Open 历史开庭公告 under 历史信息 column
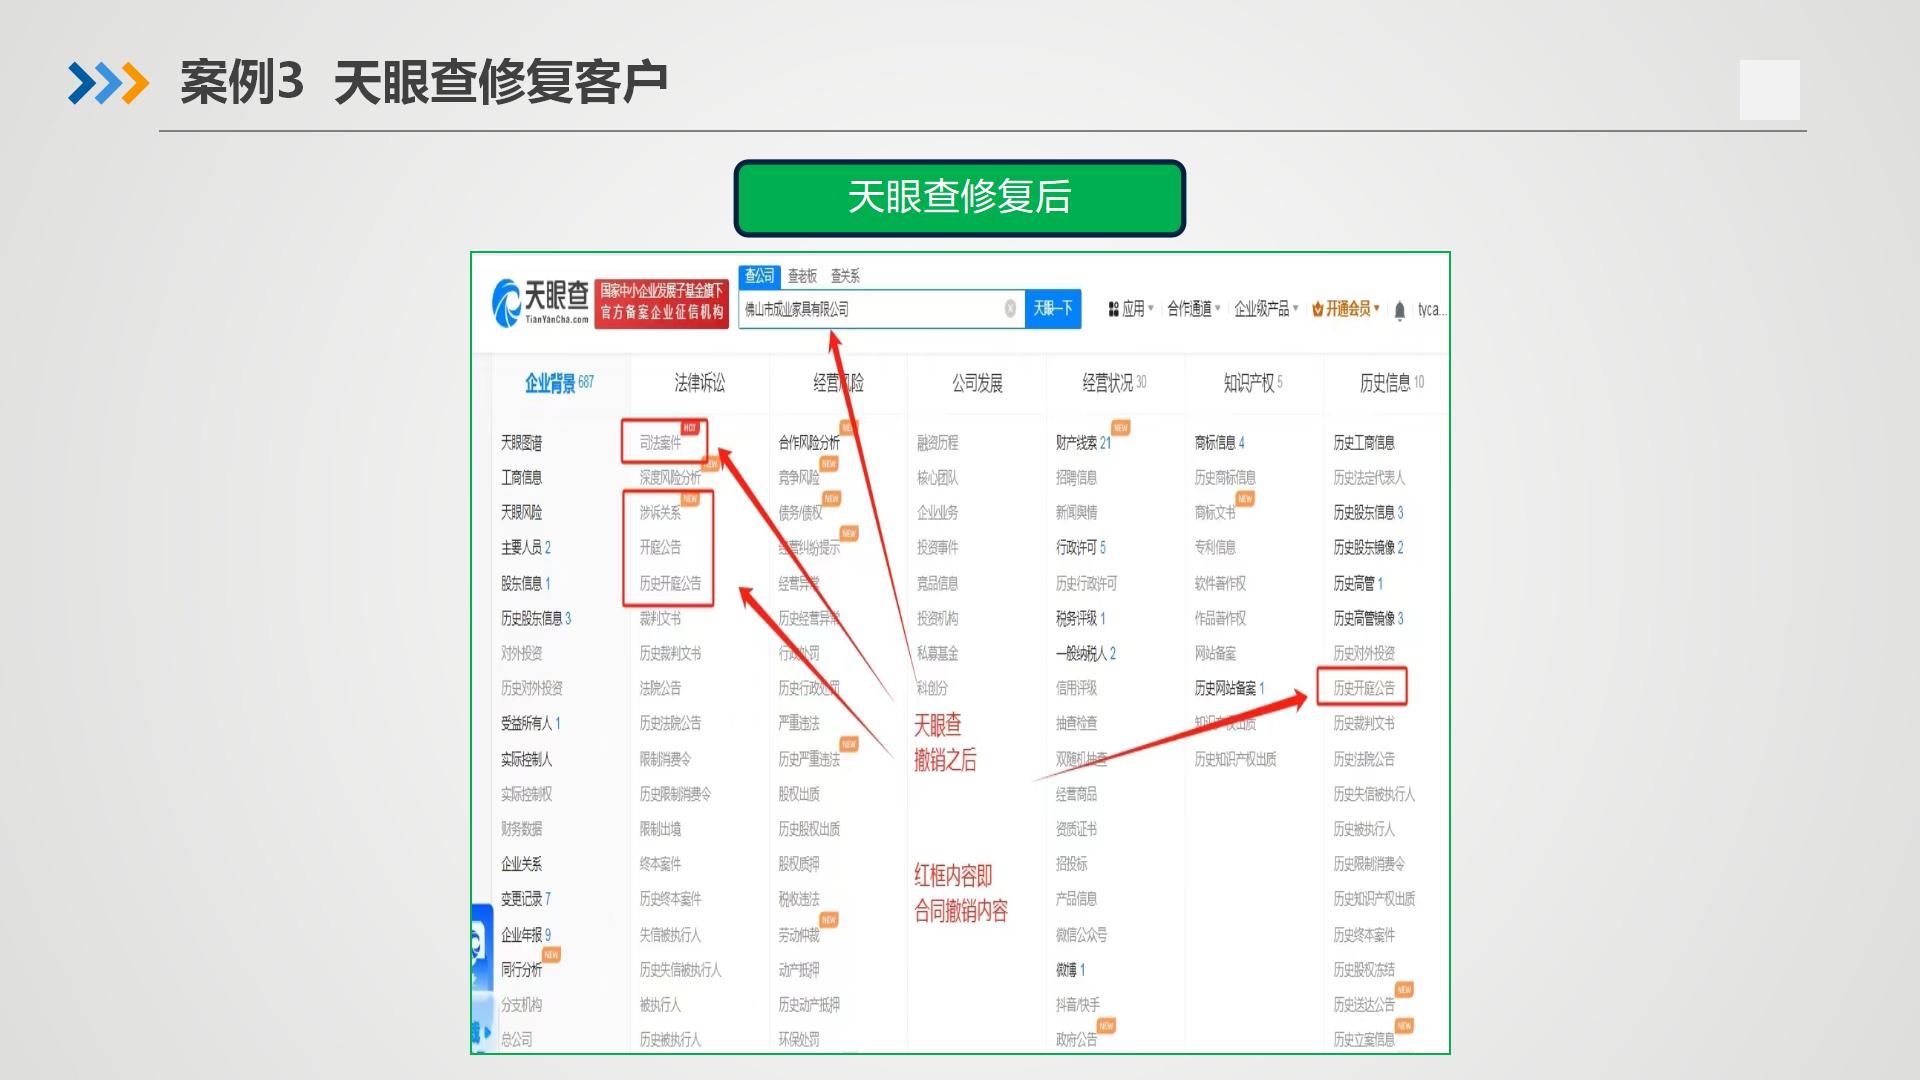Screen dimensions: 1920x1080 (1363, 689)
